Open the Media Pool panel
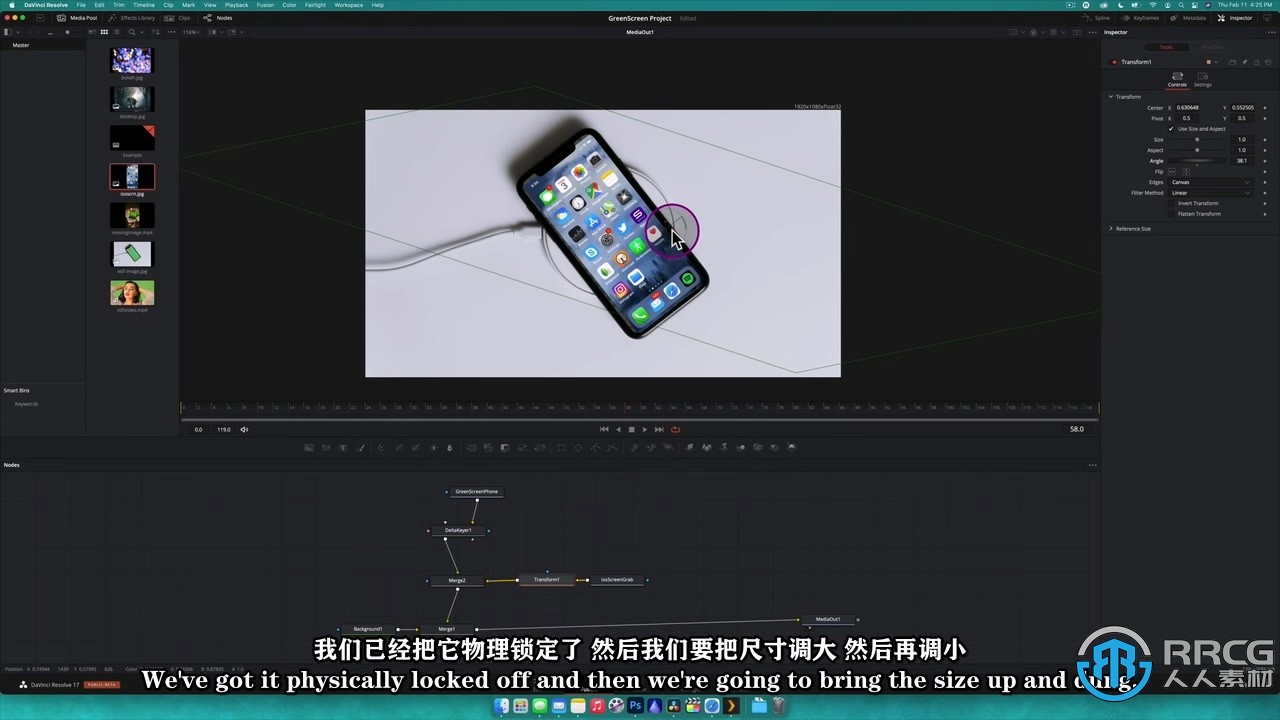This screenshot has width=1280, height=720. tap(78, 18)
